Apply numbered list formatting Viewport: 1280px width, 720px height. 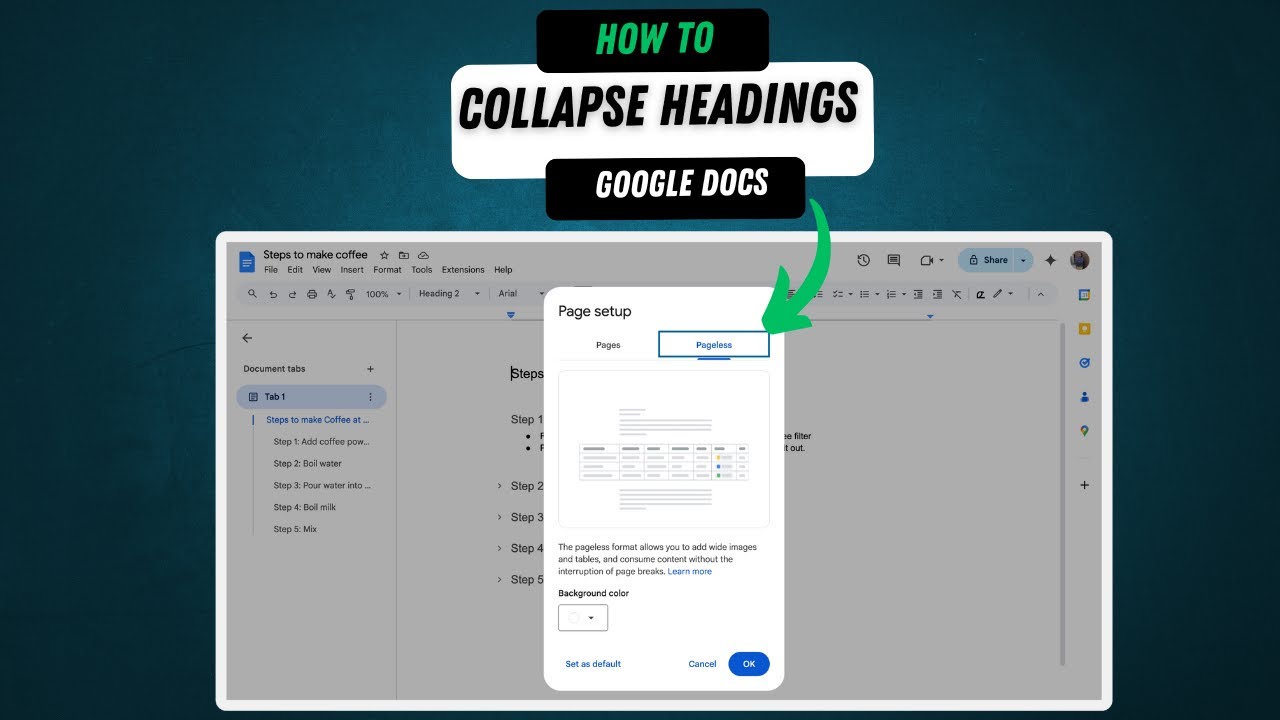coord(892,294)
